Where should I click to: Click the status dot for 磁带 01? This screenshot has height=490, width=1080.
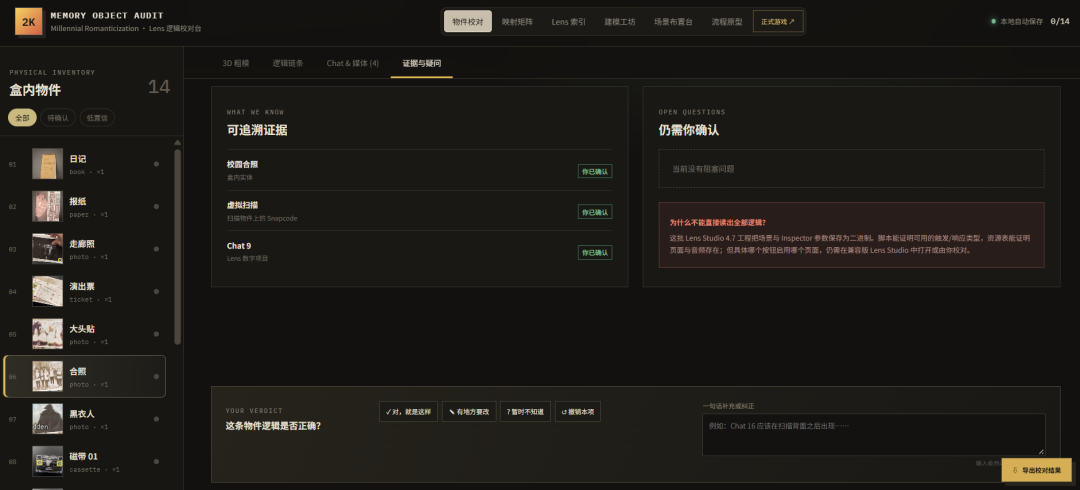tap(156, 462)
